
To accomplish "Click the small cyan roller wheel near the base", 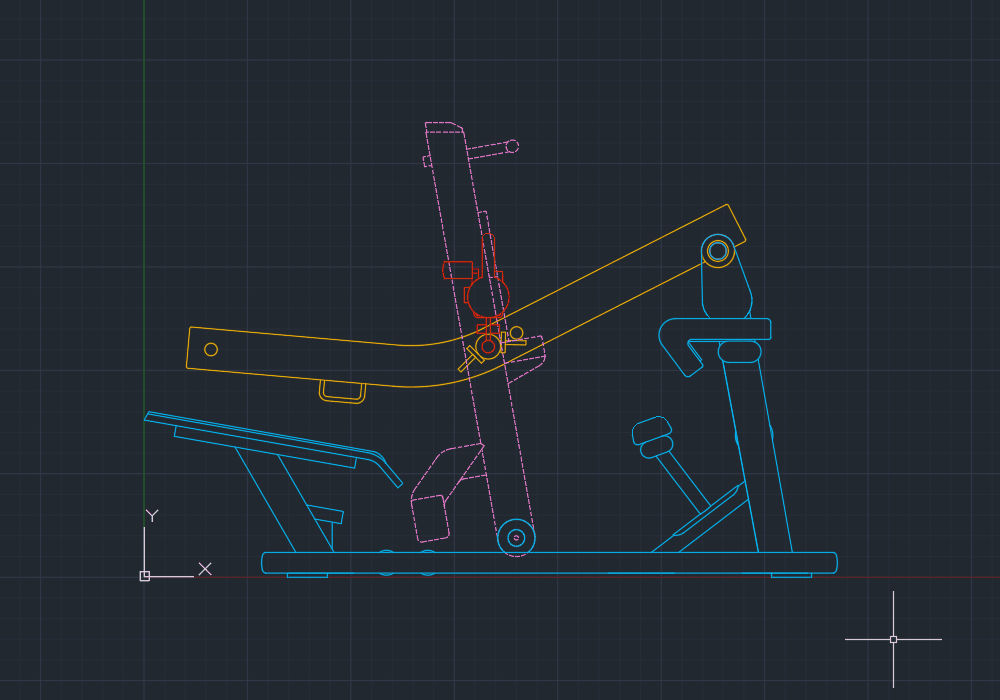I will tap(518, 537).
